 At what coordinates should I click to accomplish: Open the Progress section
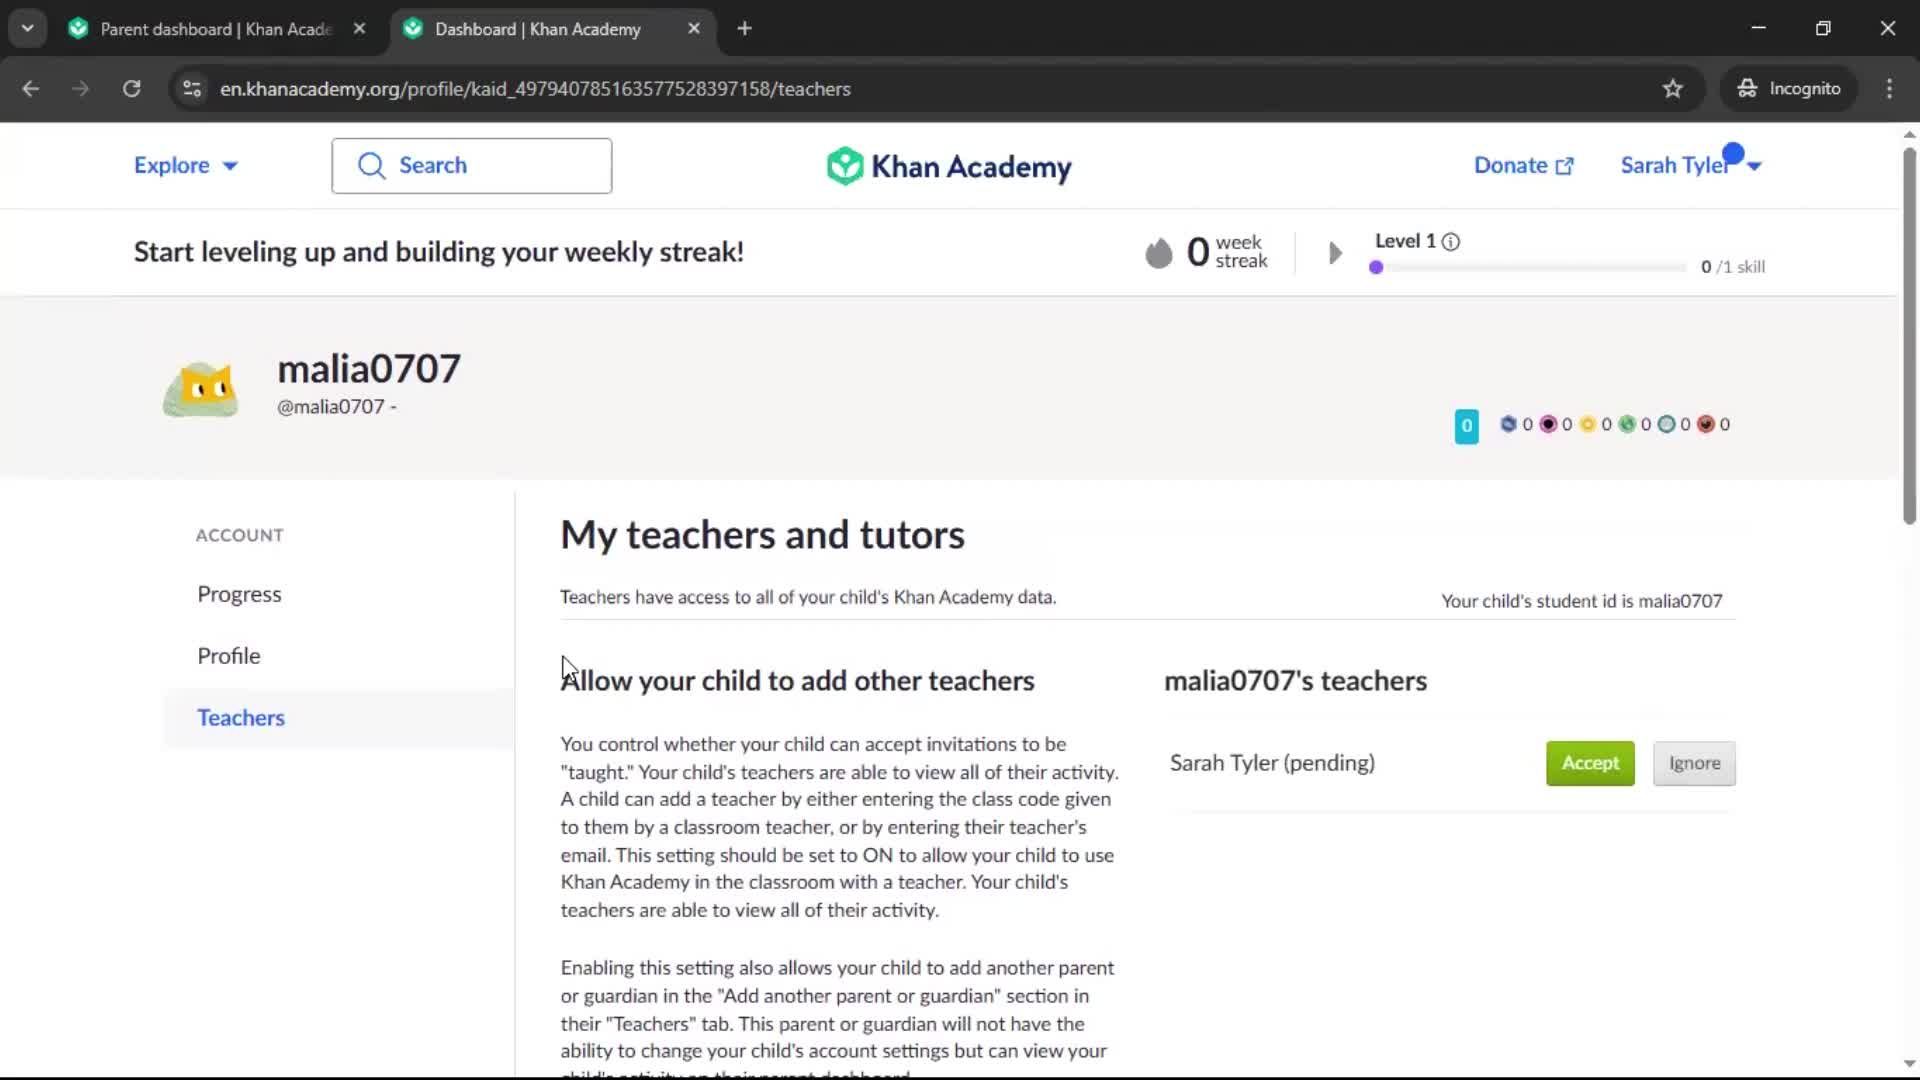click(x=239, y=595)
